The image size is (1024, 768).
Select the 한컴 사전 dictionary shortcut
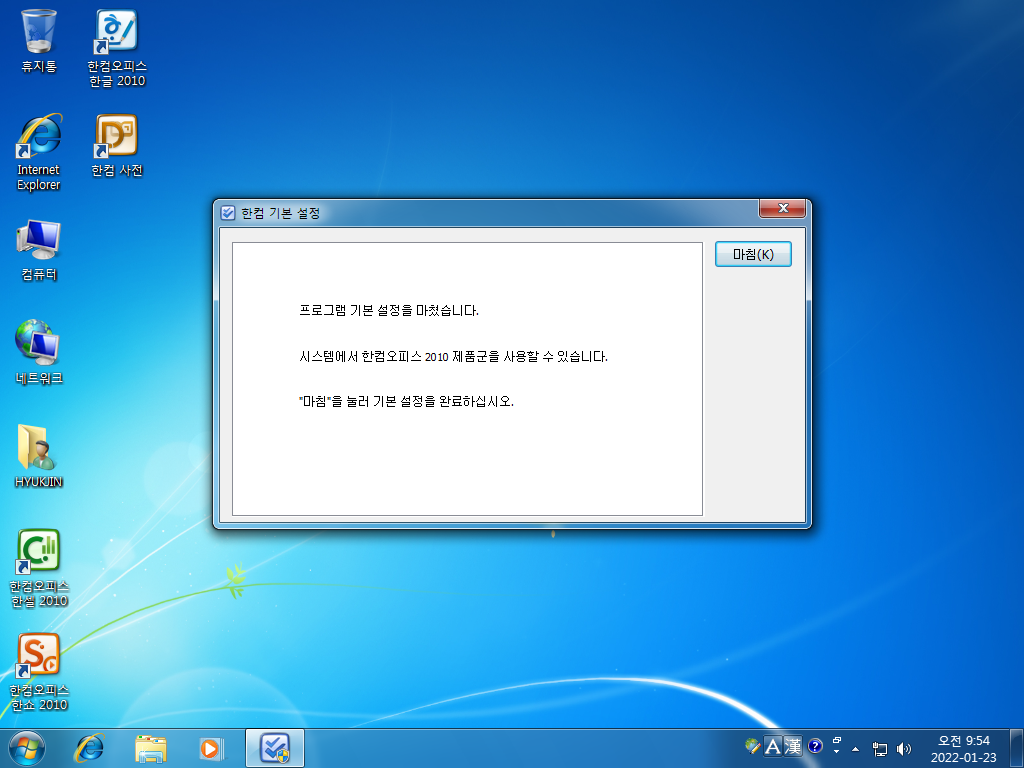(x=117, y=146)
